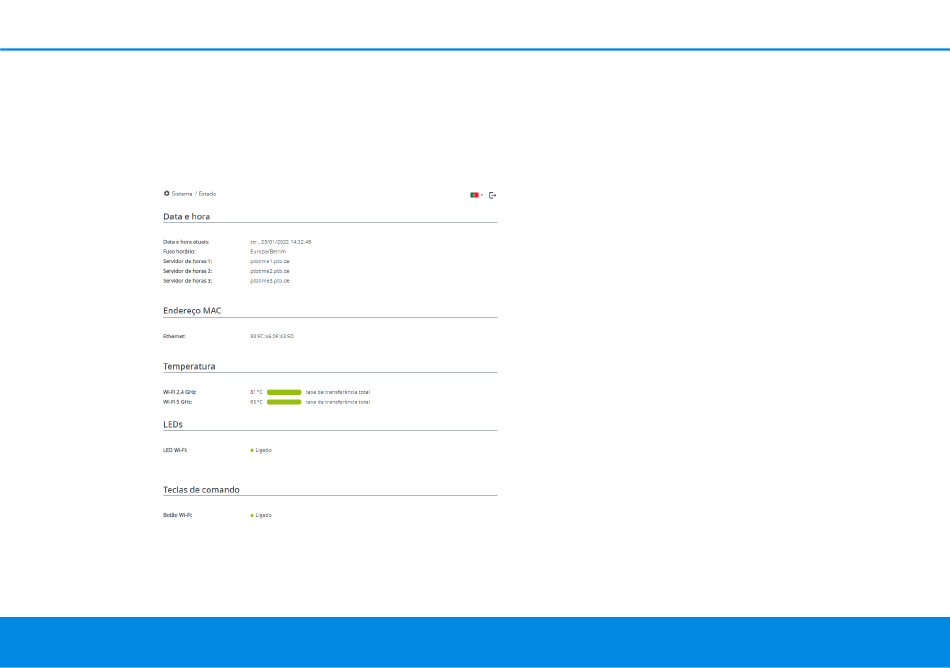
Task: Click the Teclas de comando section heading
Action: coord(201,490)
